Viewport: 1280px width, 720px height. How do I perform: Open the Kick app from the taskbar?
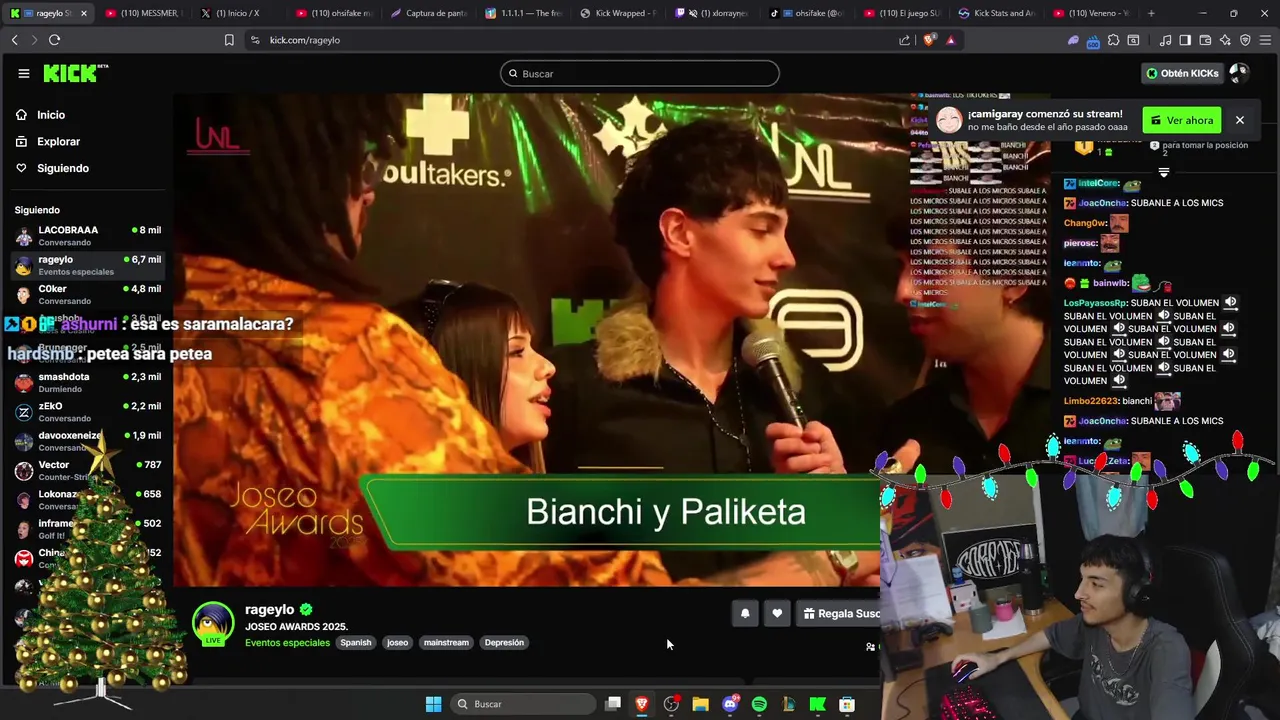point(817,704)
